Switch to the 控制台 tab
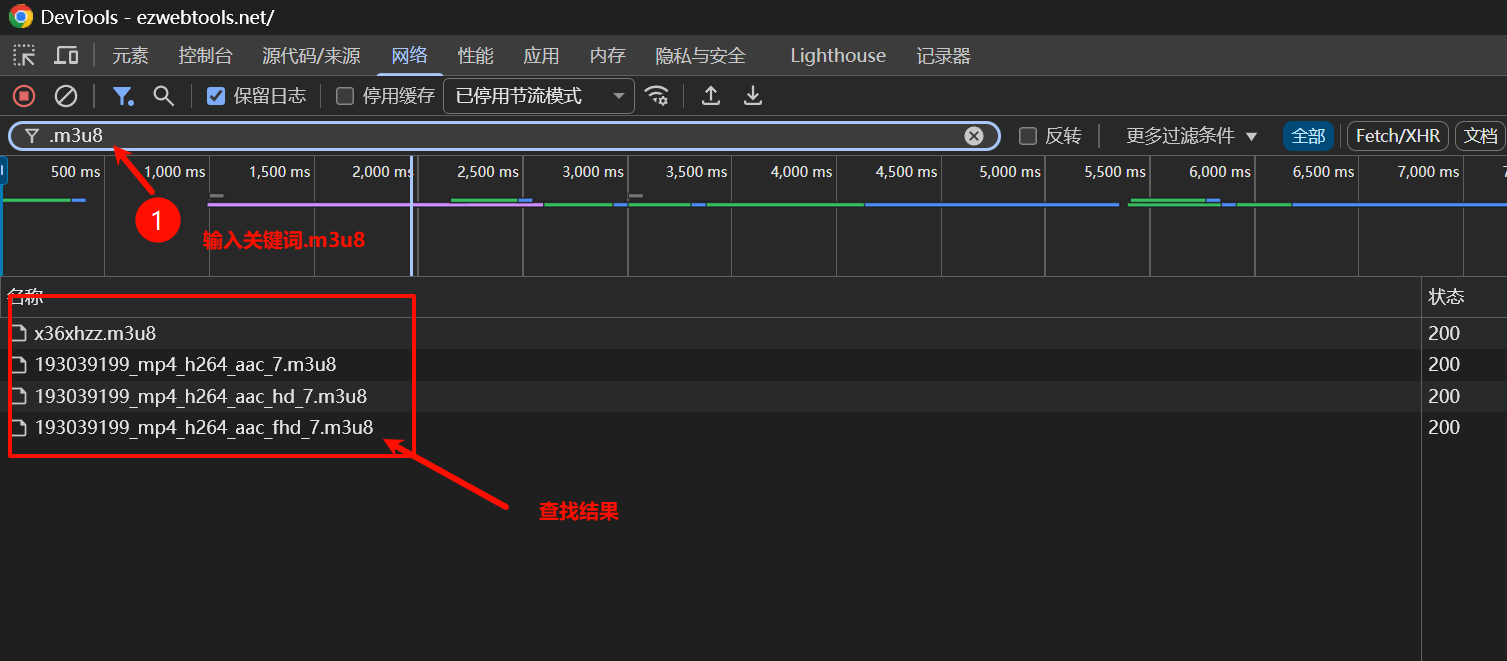1507x661 pixels. point(205,55)
